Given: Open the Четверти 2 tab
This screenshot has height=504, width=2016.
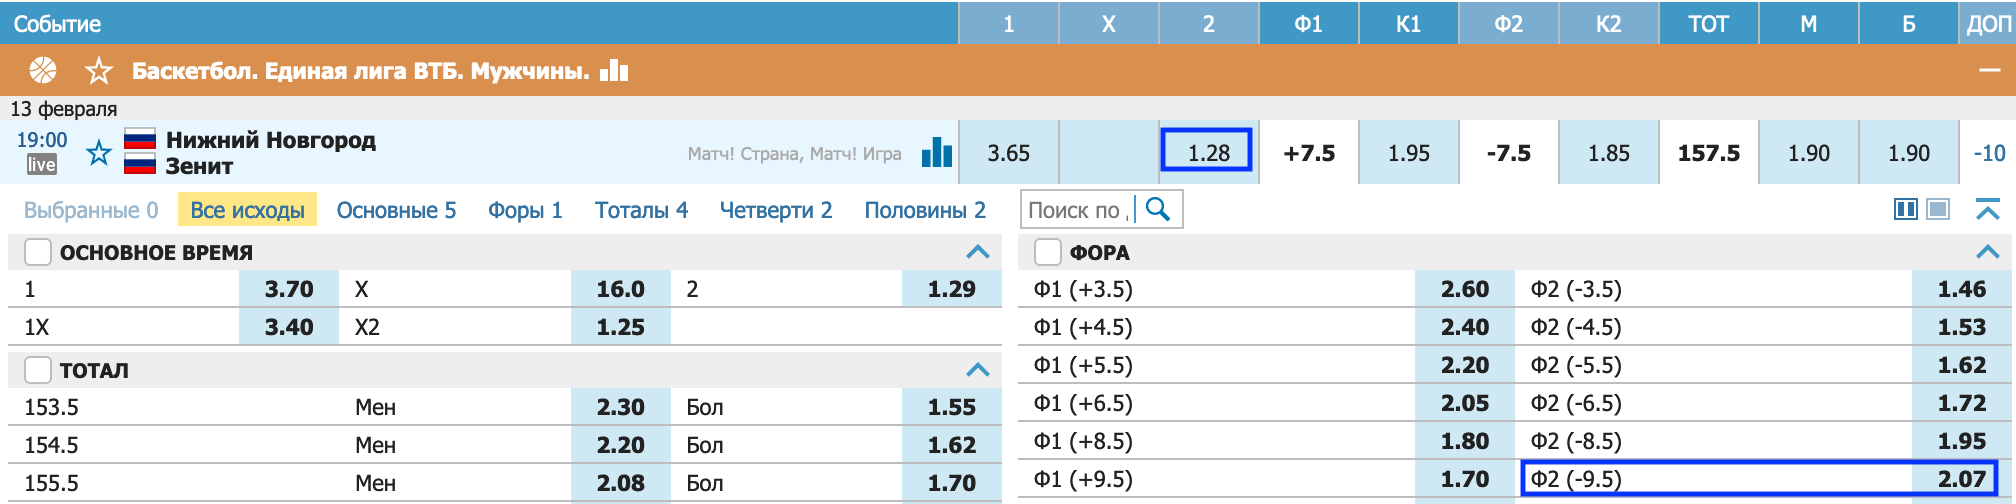Looking at the screenshot, I should coord(776,210).
